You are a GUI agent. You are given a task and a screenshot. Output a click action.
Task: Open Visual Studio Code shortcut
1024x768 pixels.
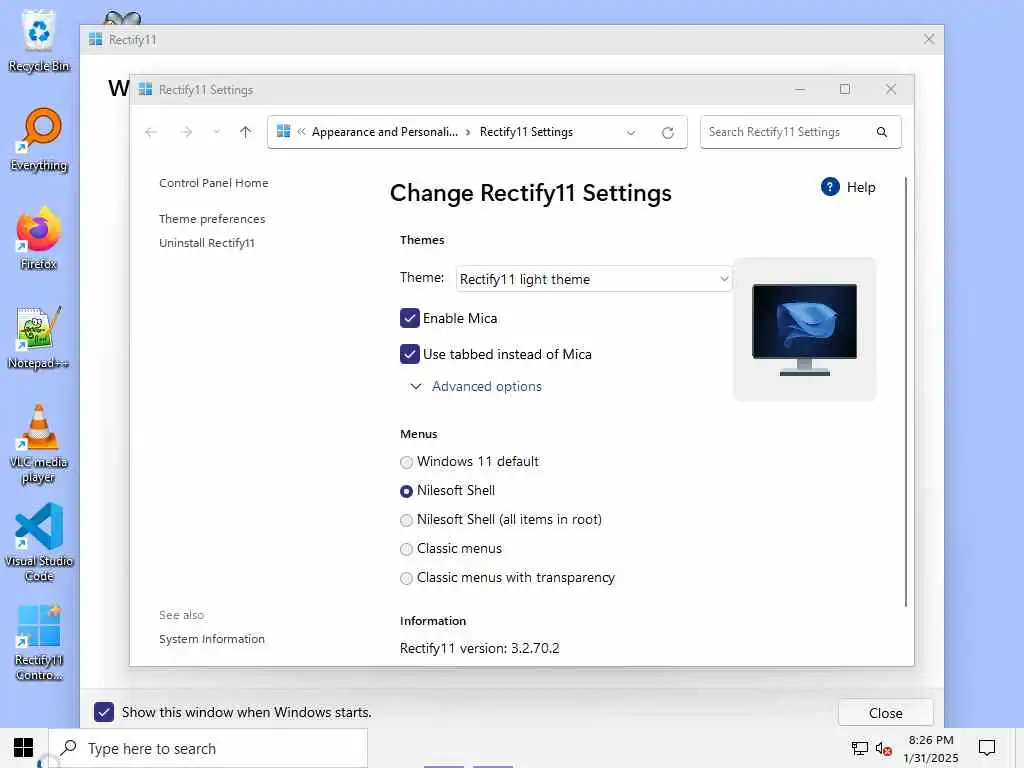pos(39,542)
